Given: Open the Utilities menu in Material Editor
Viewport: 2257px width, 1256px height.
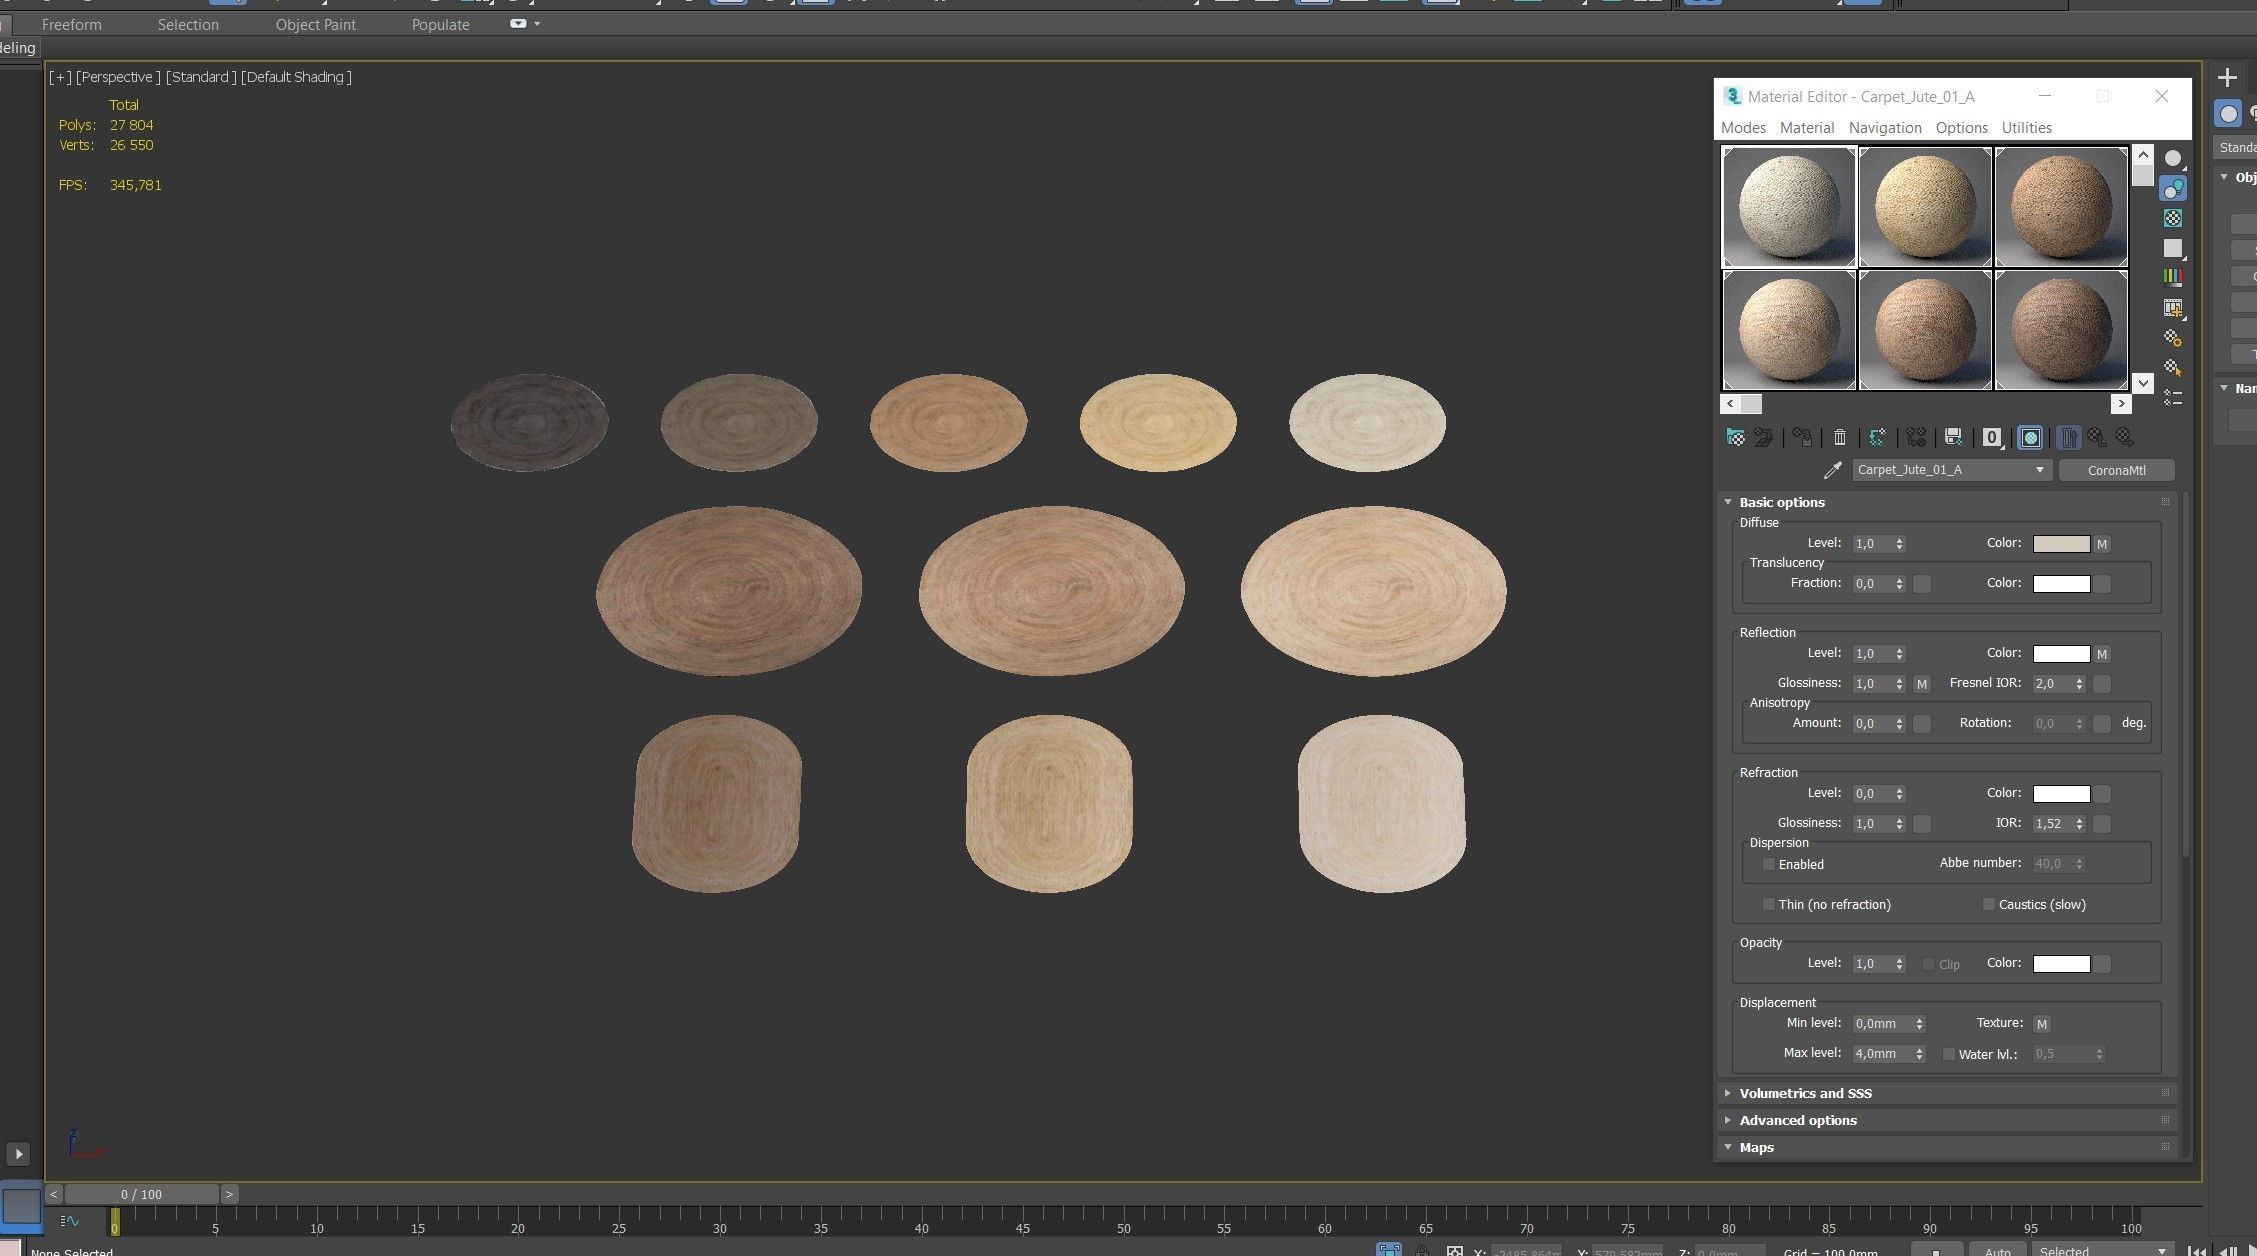Looking at the screenshot, I should [x=2026, y=128].
